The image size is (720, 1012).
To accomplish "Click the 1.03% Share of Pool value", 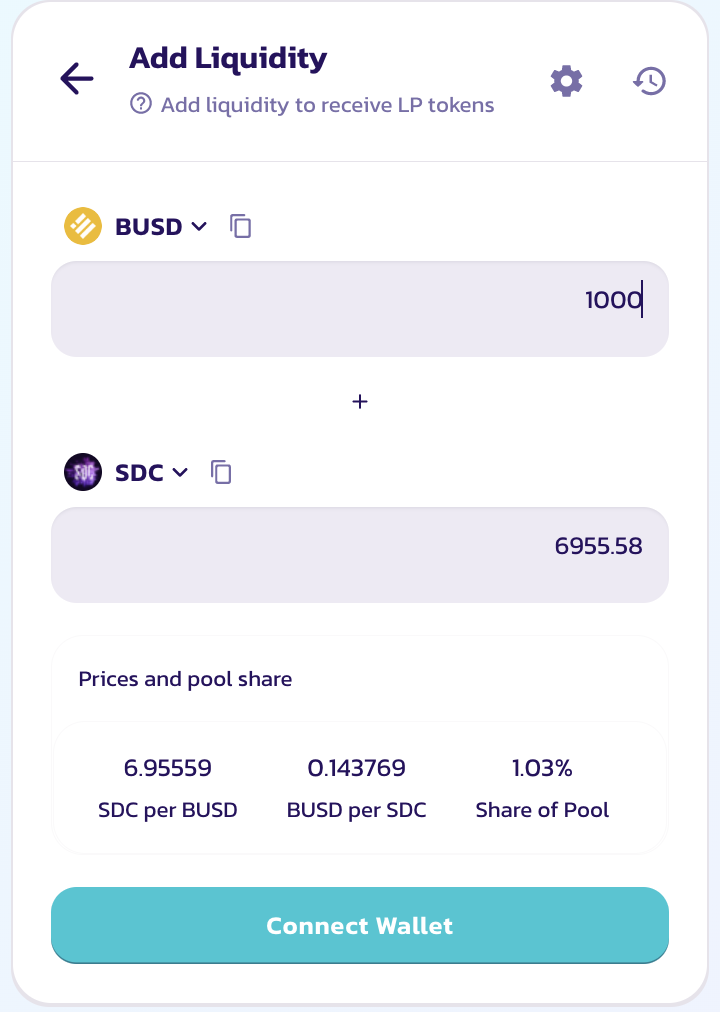I will coord(542,768).
